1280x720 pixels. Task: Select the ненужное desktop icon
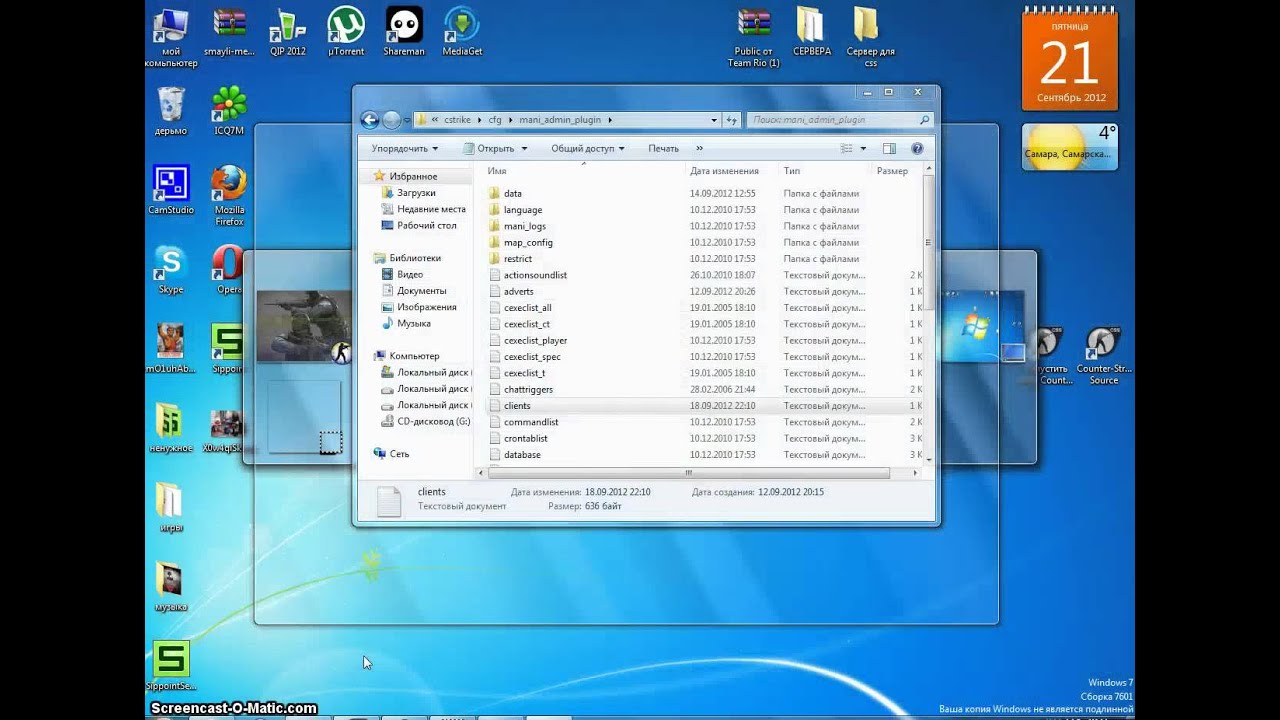(171, 428)
